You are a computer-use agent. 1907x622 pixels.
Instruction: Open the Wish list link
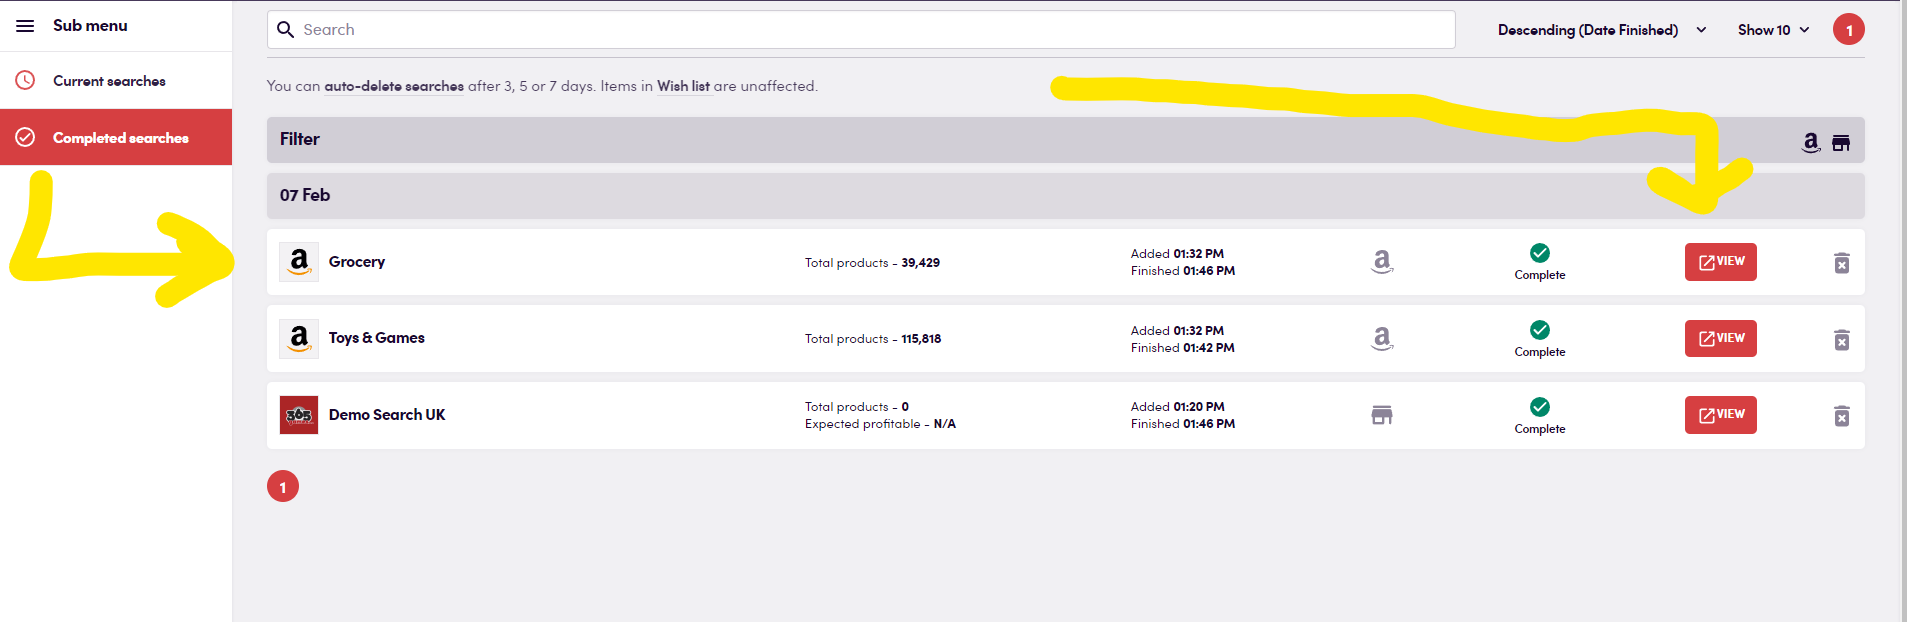(683, 87)
